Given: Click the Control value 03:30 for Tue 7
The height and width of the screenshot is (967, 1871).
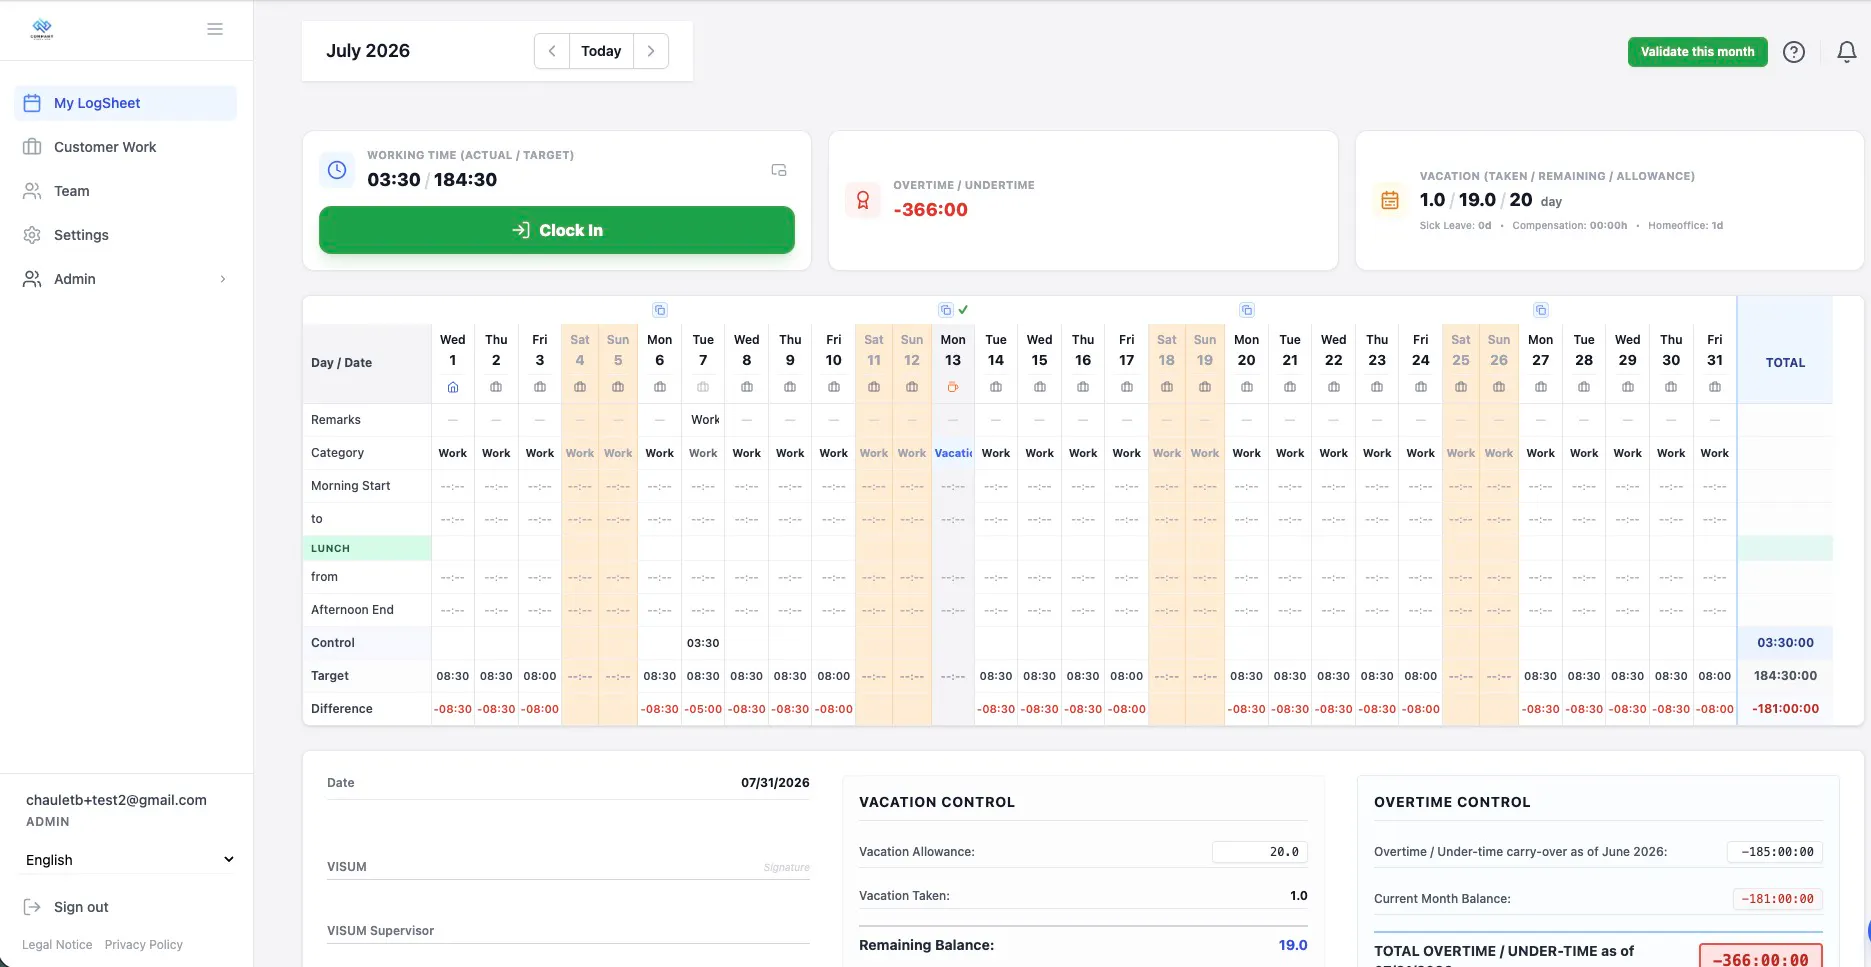Looking at the screenshot, I should (703, 643).
